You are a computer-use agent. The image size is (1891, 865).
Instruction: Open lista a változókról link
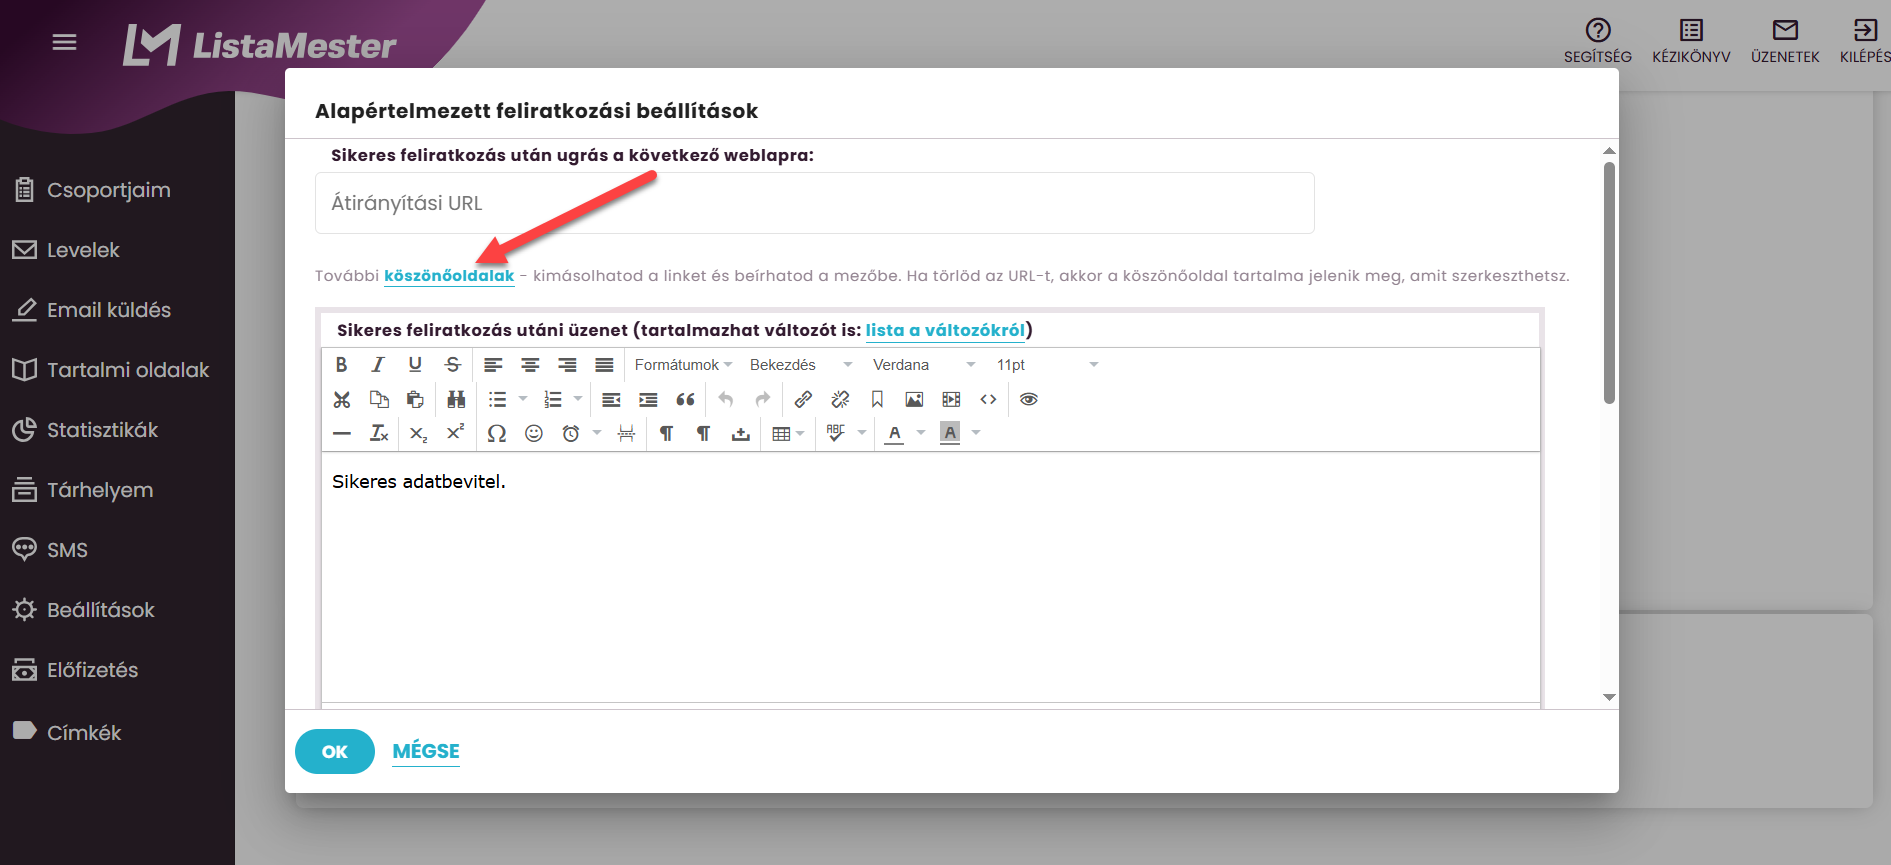point(945,330)
